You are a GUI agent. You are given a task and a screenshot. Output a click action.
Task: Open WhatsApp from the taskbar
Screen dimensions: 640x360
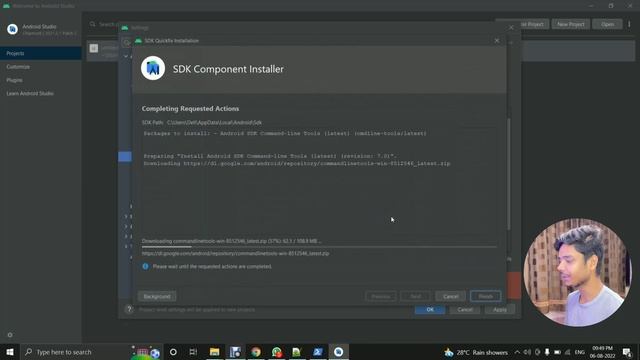[x=277, y=352]
